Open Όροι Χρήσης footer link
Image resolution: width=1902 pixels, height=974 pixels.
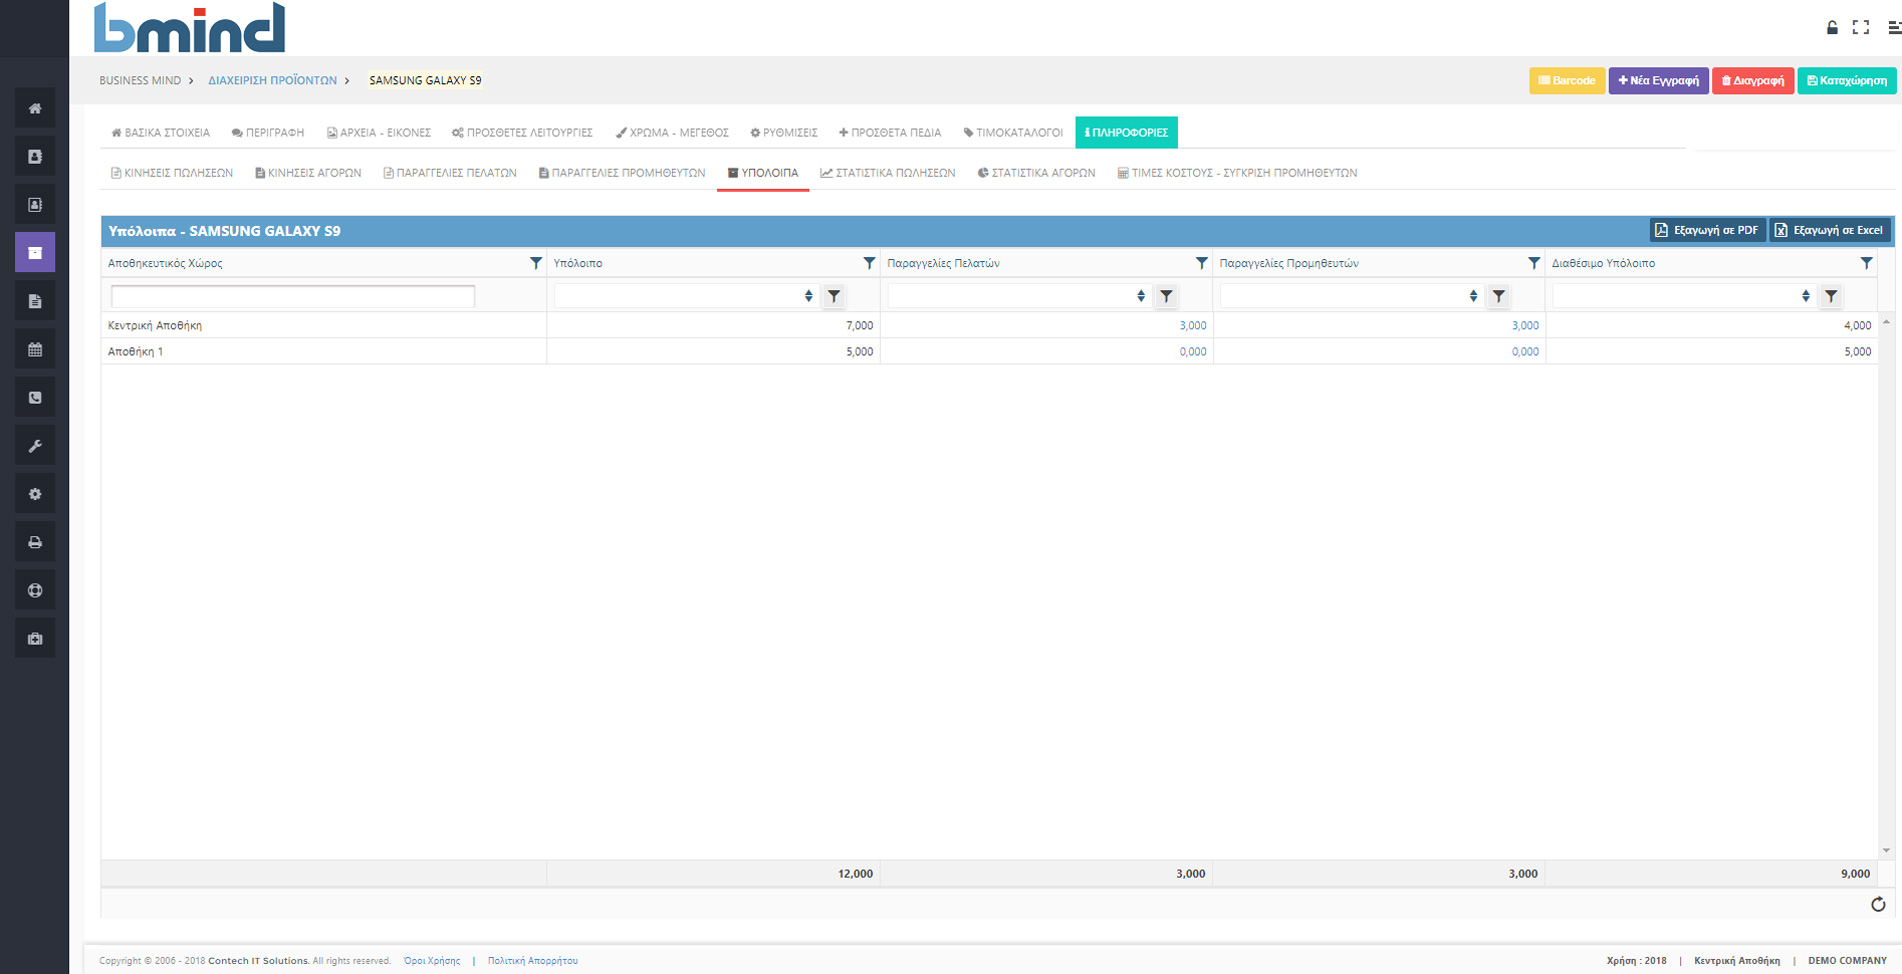432,960
